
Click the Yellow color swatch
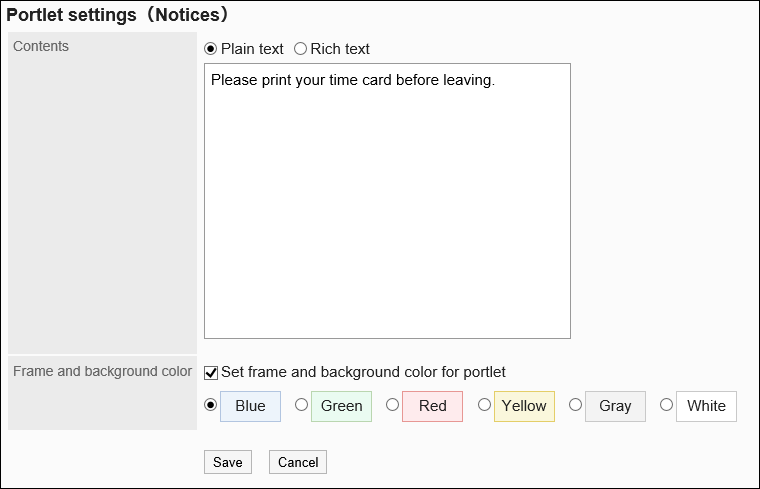(524, 406)
